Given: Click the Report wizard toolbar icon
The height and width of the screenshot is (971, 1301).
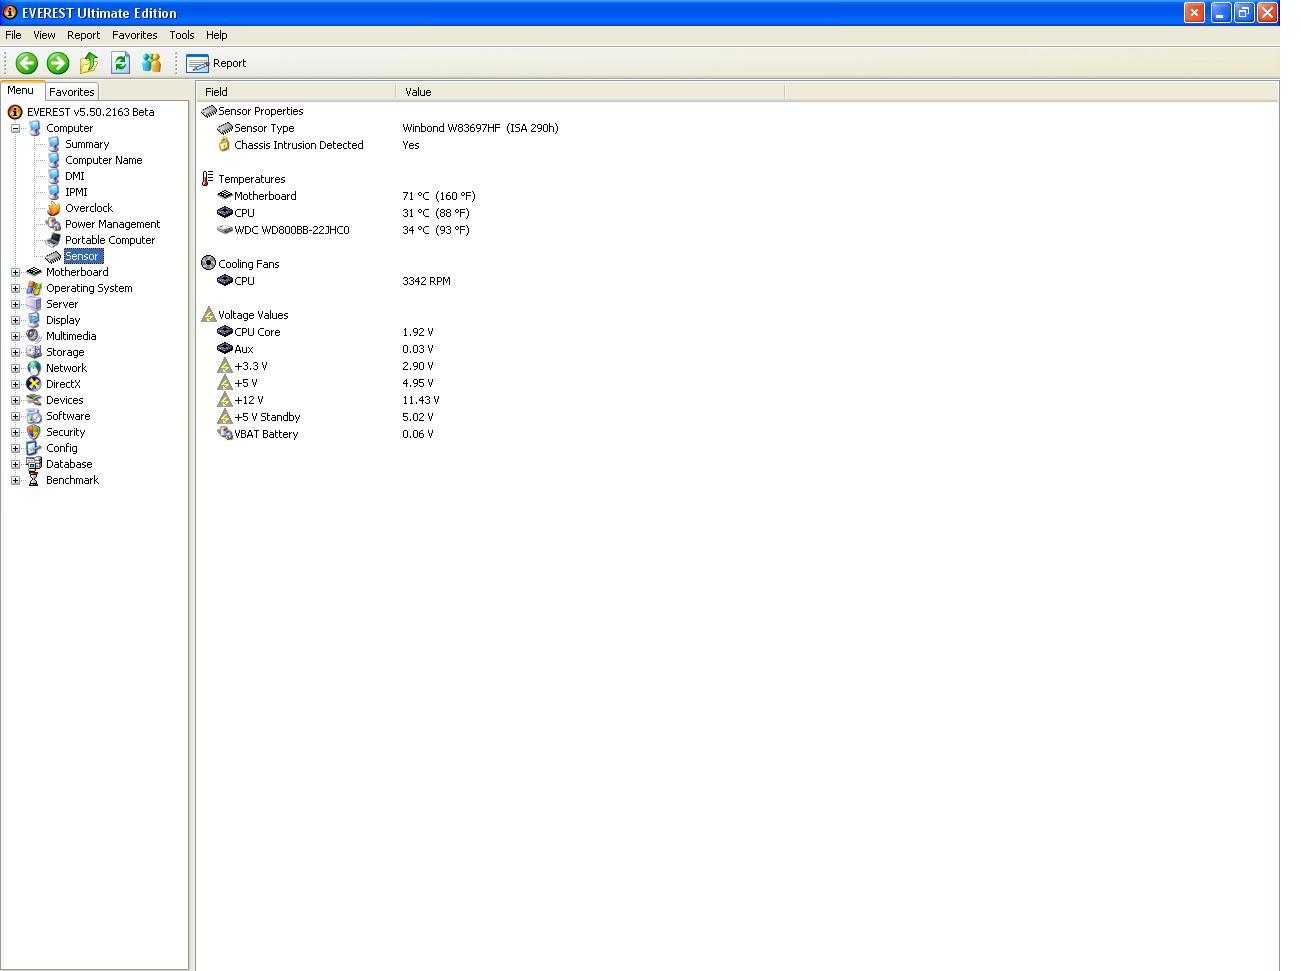Looking at the screenshot, I should tap(197, 63).
